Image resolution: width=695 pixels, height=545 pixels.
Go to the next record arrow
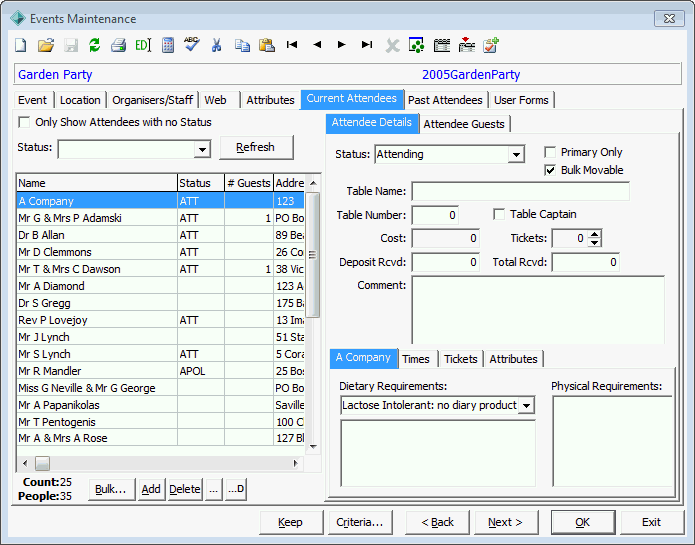pos(341,44)
